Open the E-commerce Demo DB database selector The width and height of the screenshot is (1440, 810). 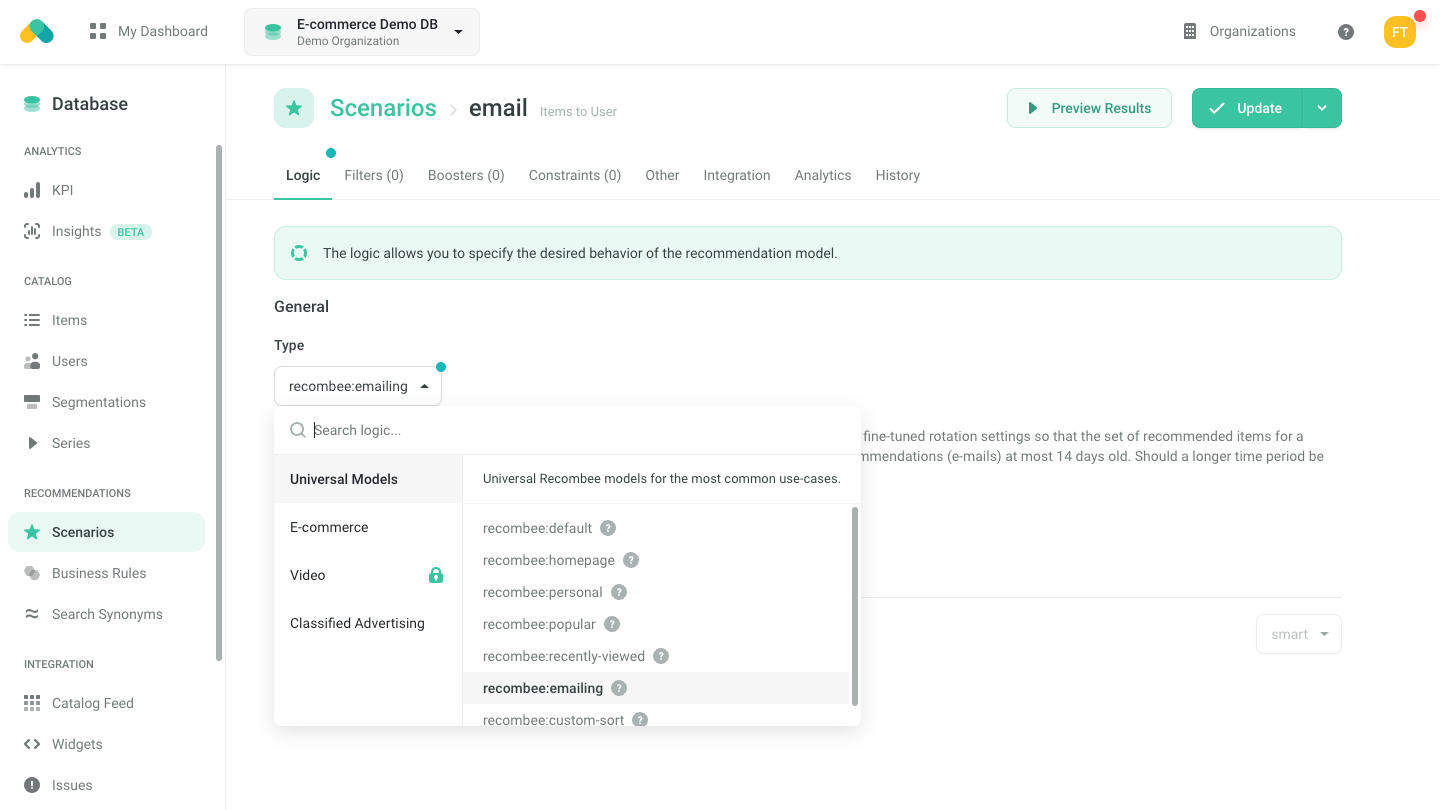click(x=362, y=32)
